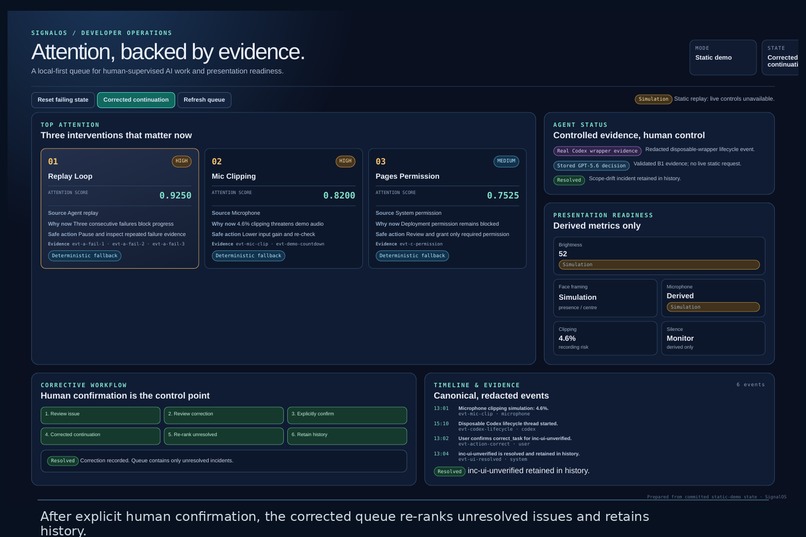Click workflow step 5. Re-rank unresolved
Image resolution: width=806 pixels, height=537 pixels.
224,436
